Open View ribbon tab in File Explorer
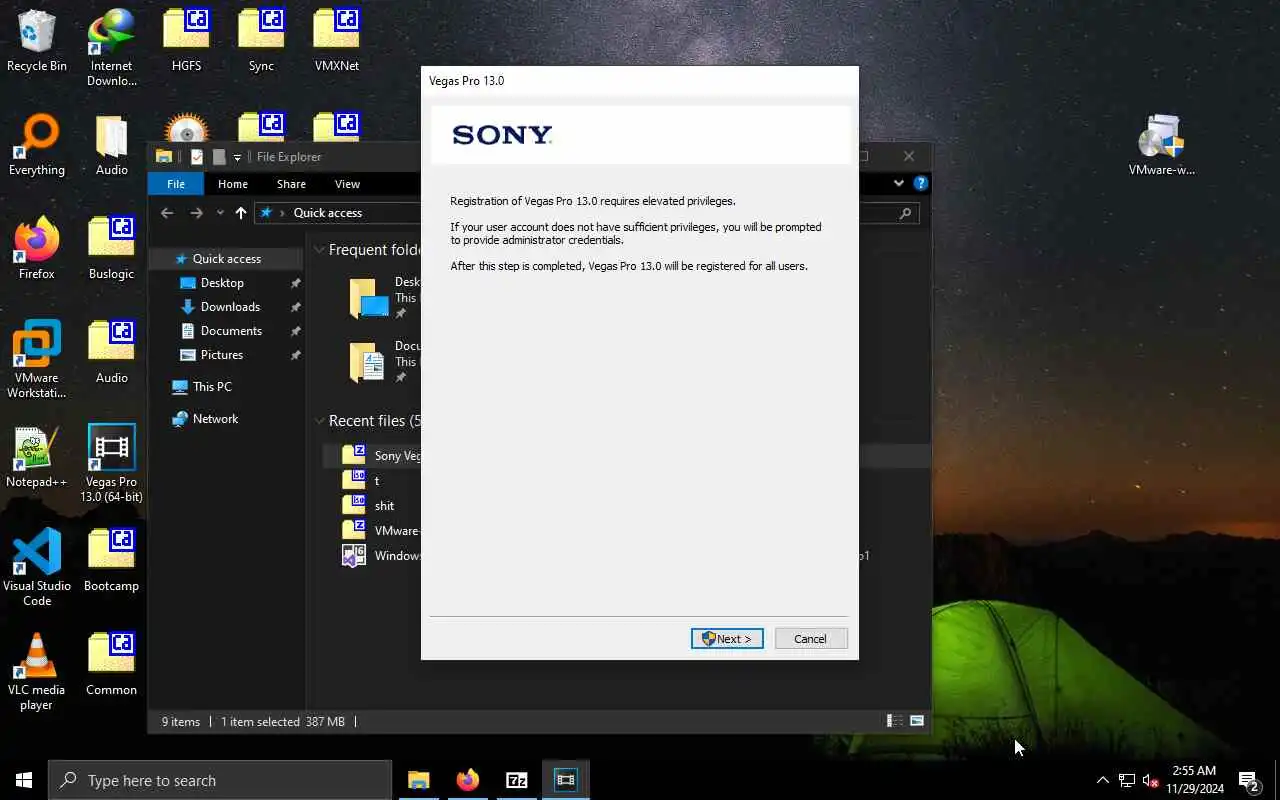 [x=347, y=184]
